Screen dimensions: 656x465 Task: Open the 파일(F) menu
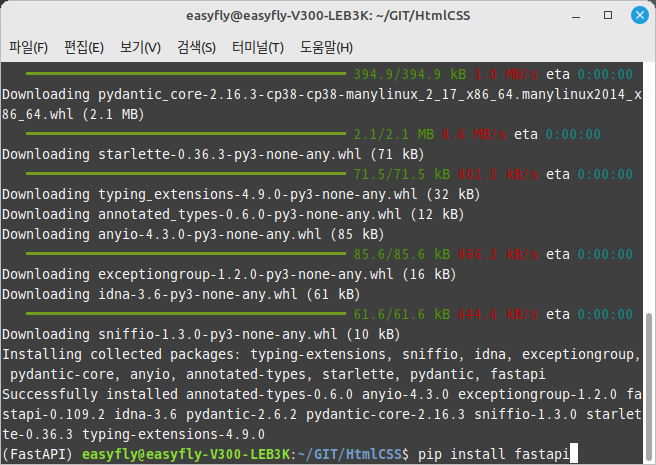[28, 47]
